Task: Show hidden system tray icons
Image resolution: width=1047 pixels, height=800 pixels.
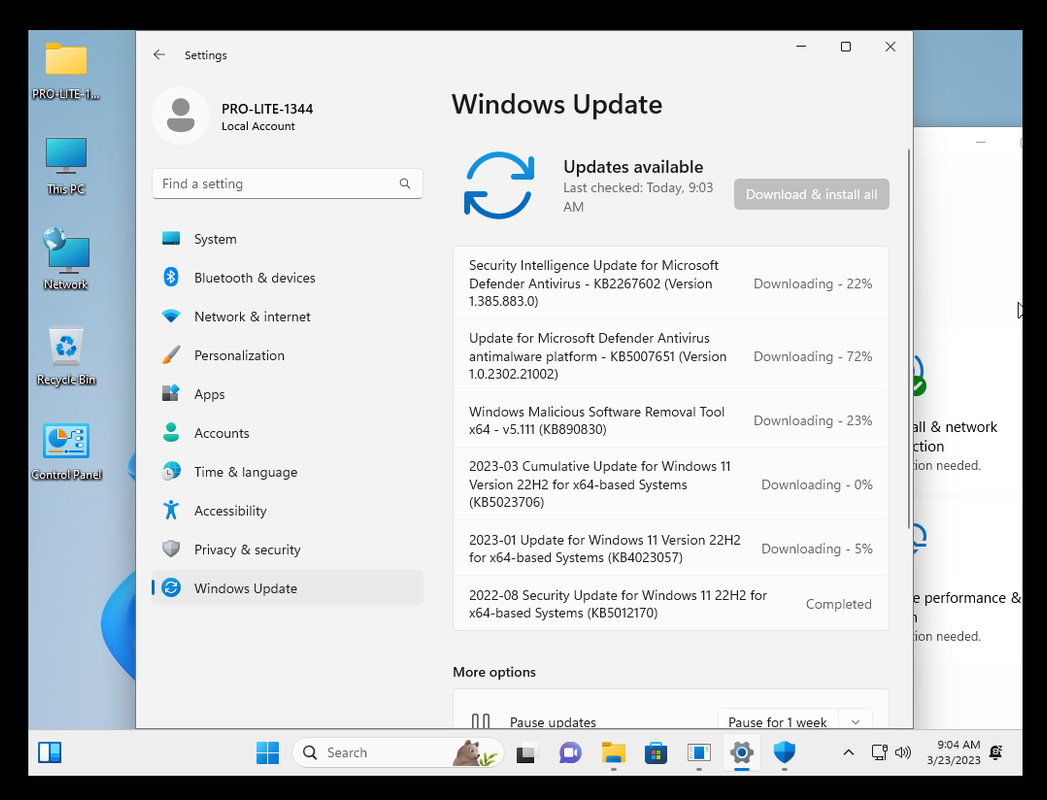Action: tap(848, 753)
